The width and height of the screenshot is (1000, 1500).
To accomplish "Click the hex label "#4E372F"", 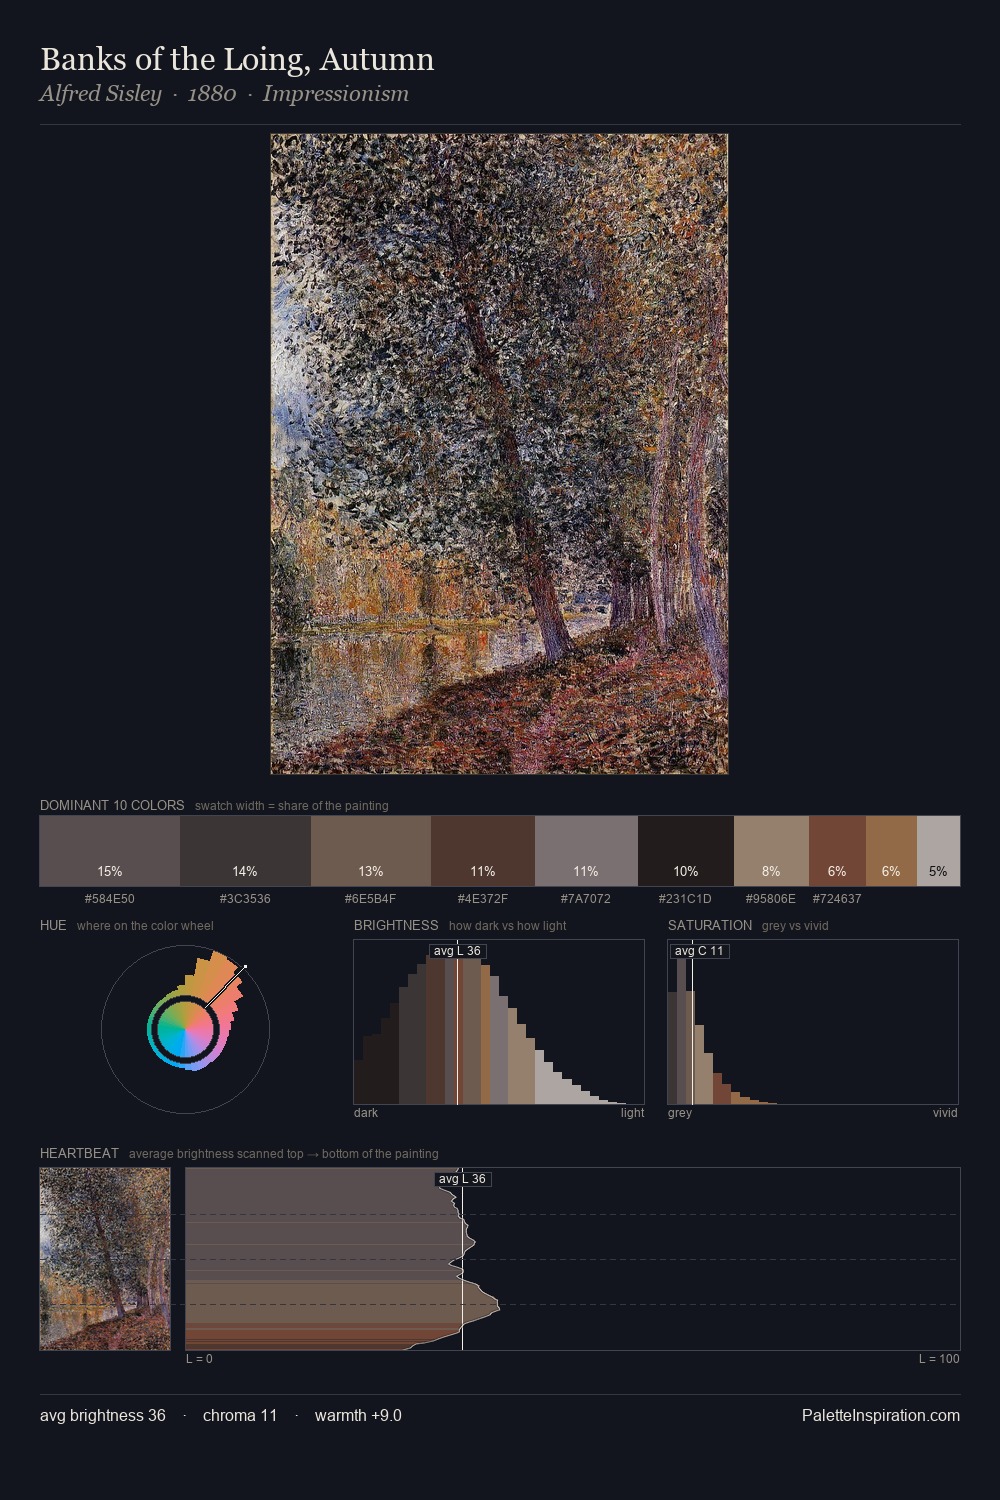I will pos(483,899).
